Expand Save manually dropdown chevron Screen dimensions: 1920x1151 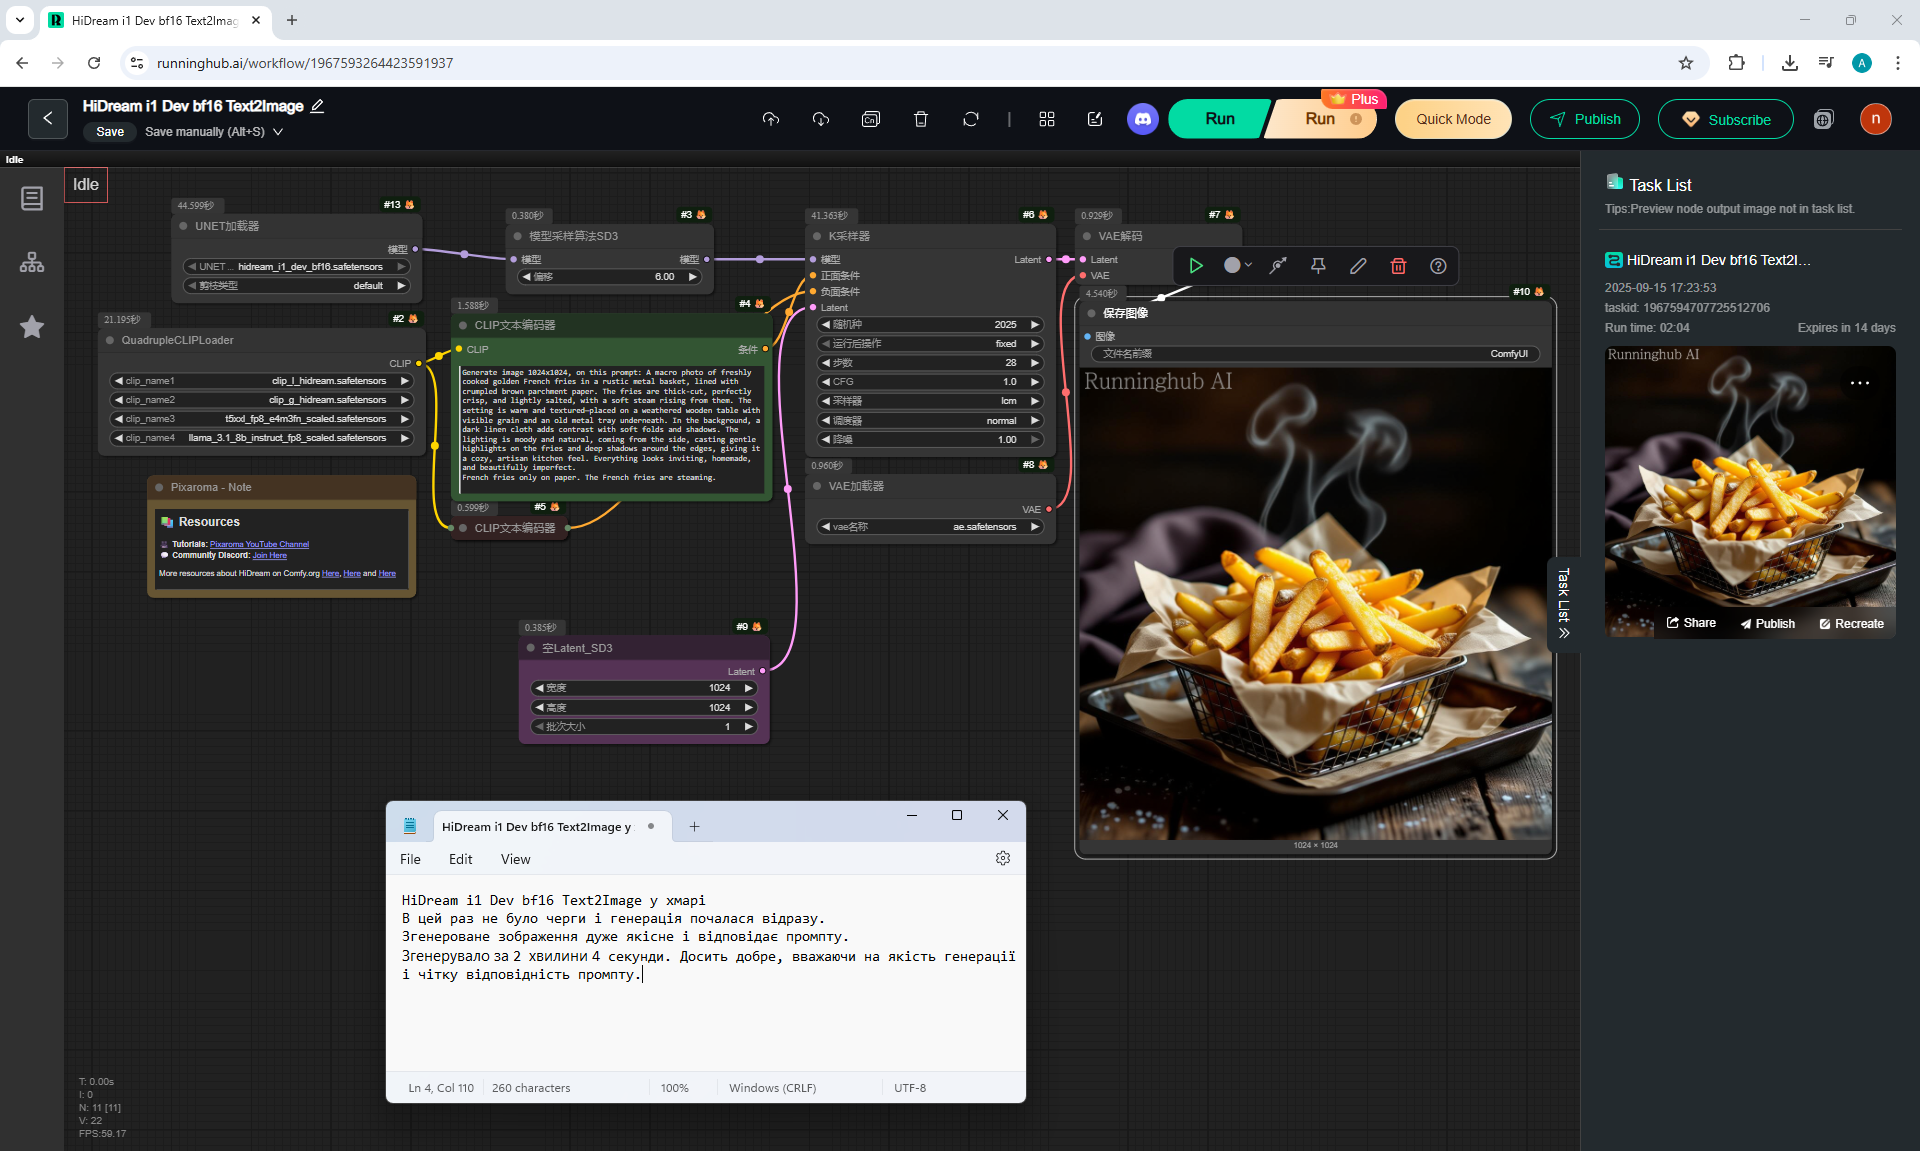pos(278,132)
